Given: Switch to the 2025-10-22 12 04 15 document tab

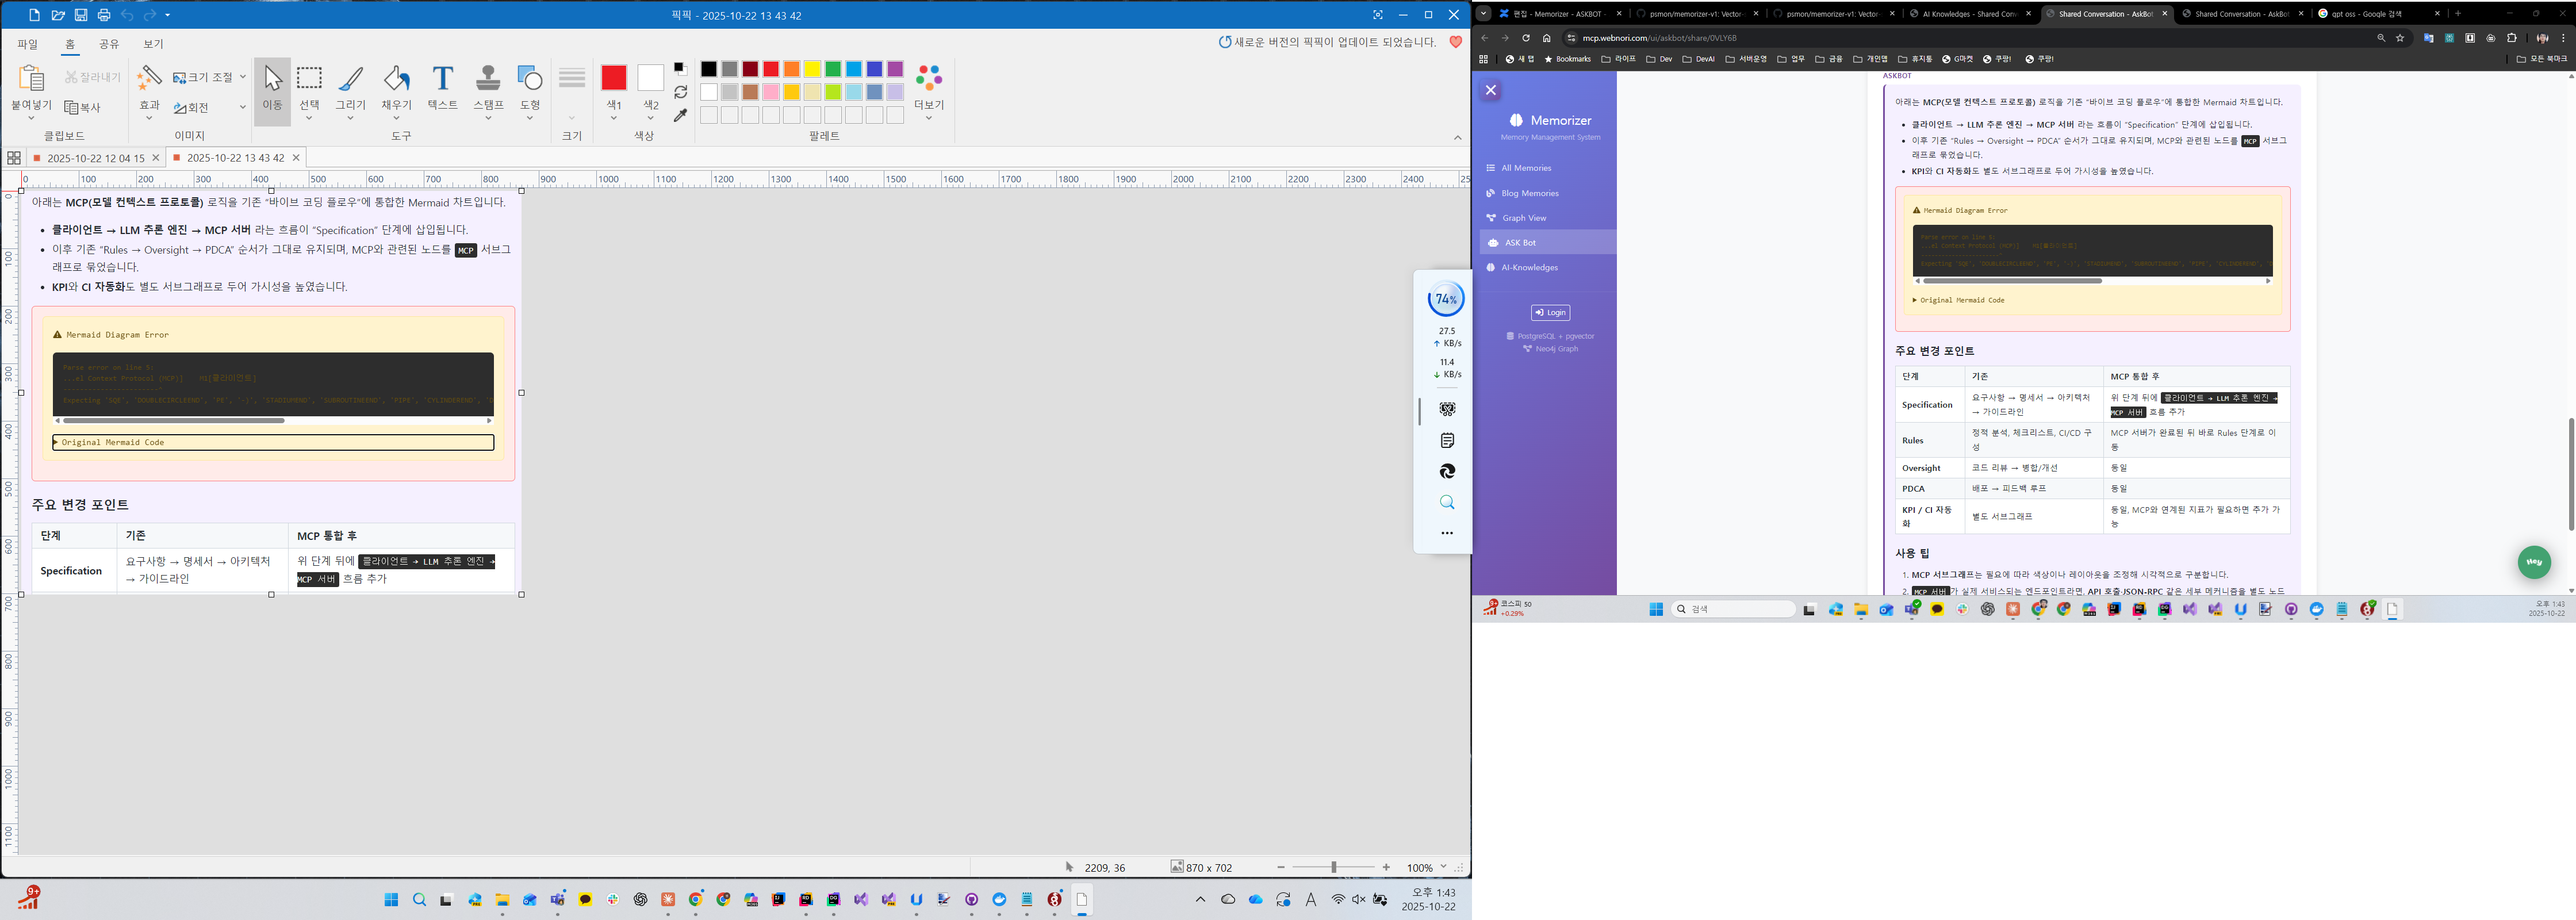Looking at the screenshot, I should pyautogui.click(x=95, y=158).
